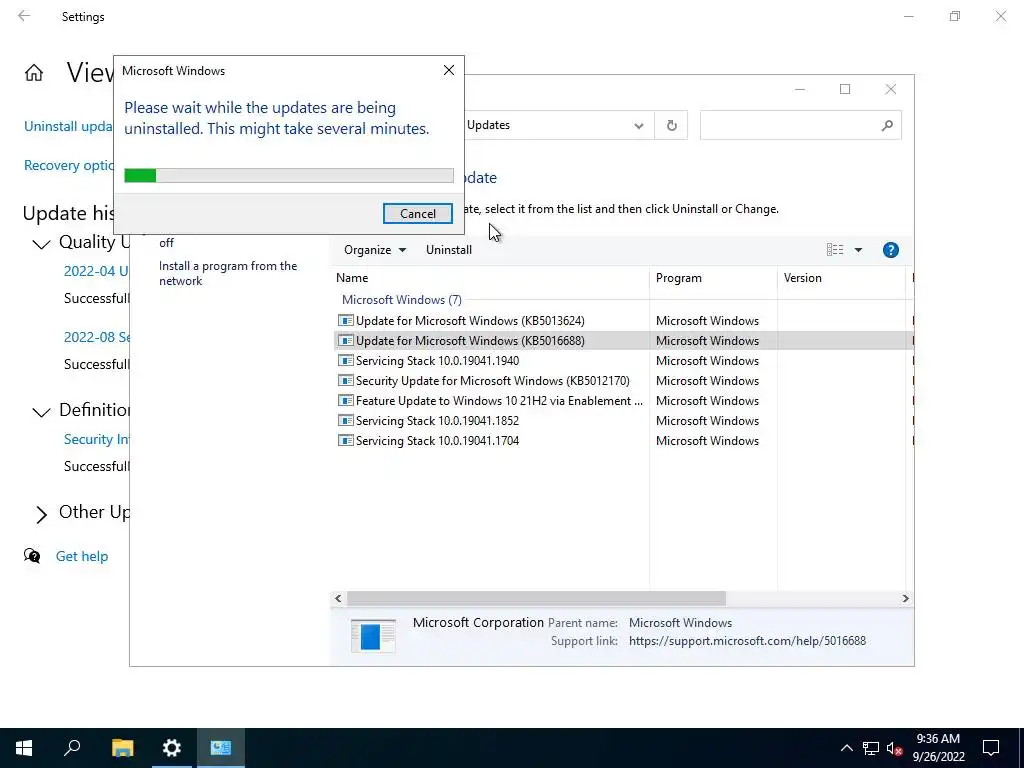Switch to Settings via taskbar gear
The width and height of the screenshot is (1024, 768).
coord(172,748)
